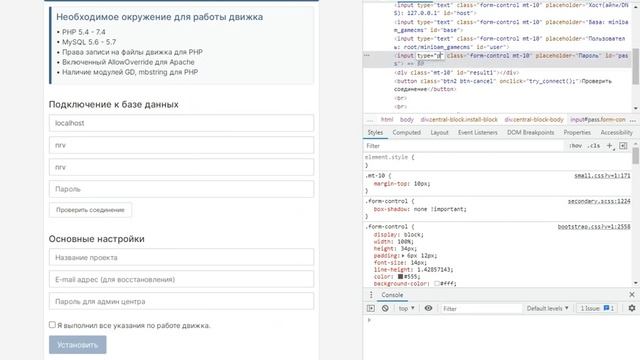Open the secondary.scss:1224 source link
Viewport: 640px width, 360px height.
599,201
